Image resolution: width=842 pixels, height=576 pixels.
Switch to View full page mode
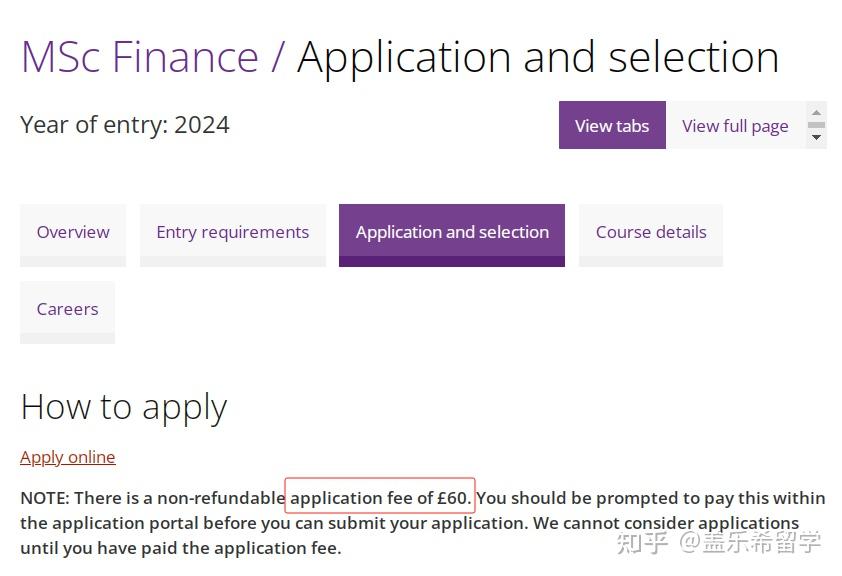(735, 125)
